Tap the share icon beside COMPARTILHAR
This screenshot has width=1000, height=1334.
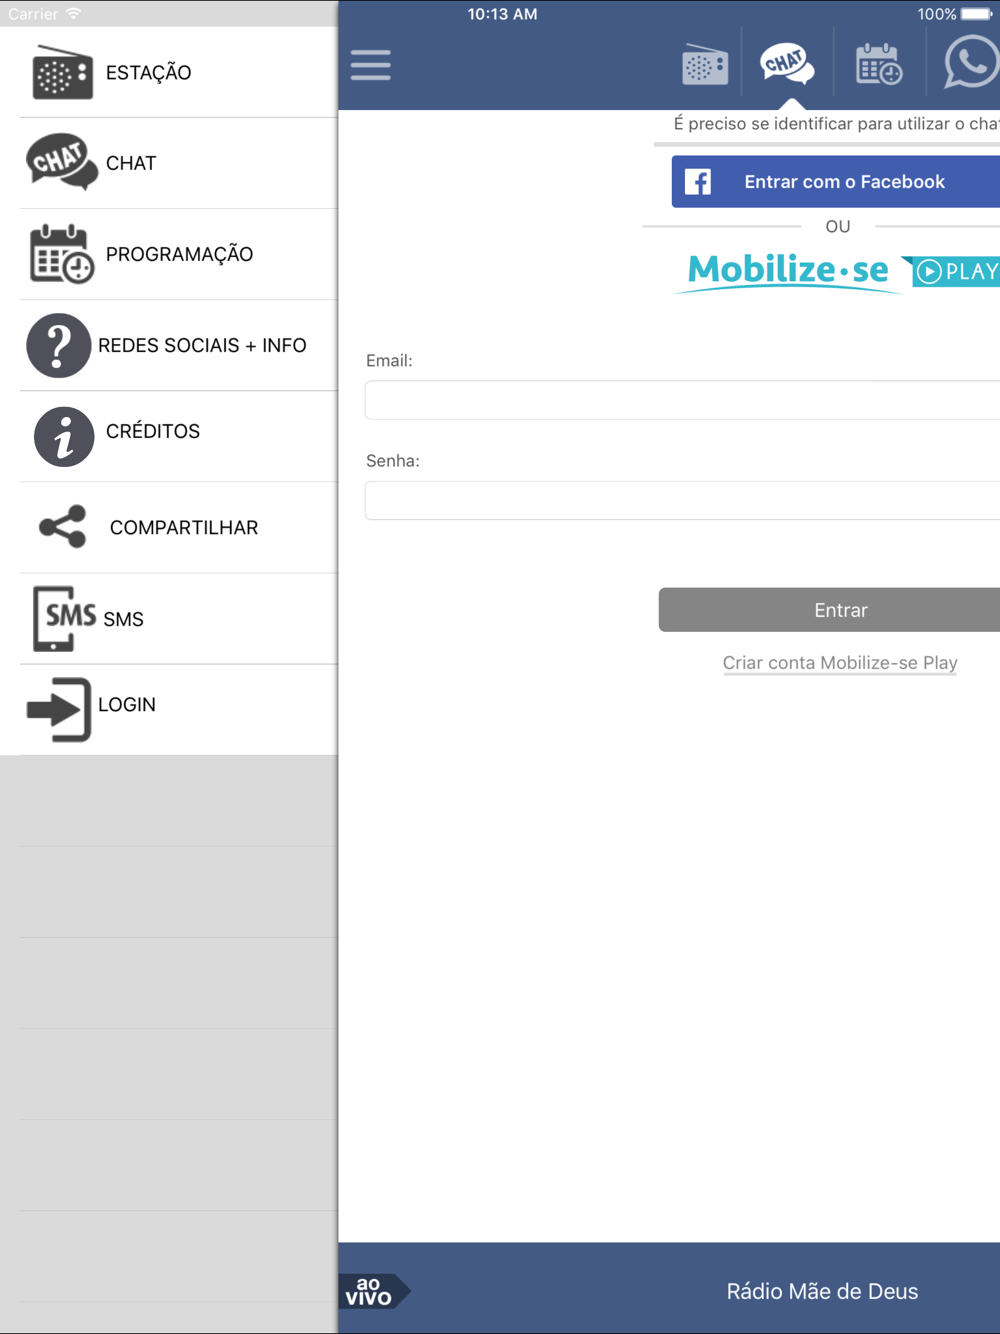point(62,527)
